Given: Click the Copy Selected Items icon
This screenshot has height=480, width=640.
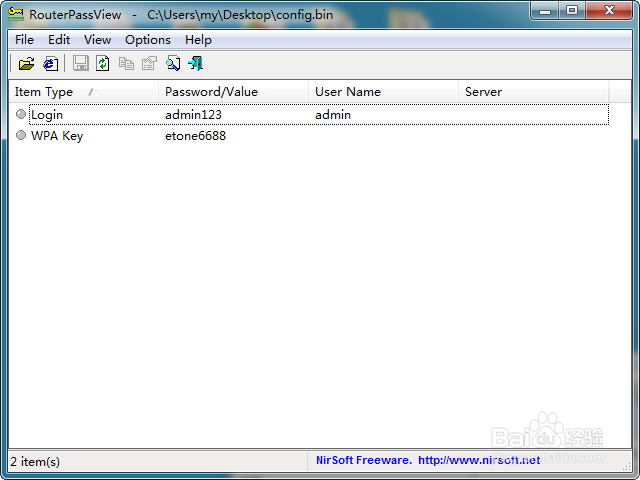Looking at the screenshot, I should 126,64.
